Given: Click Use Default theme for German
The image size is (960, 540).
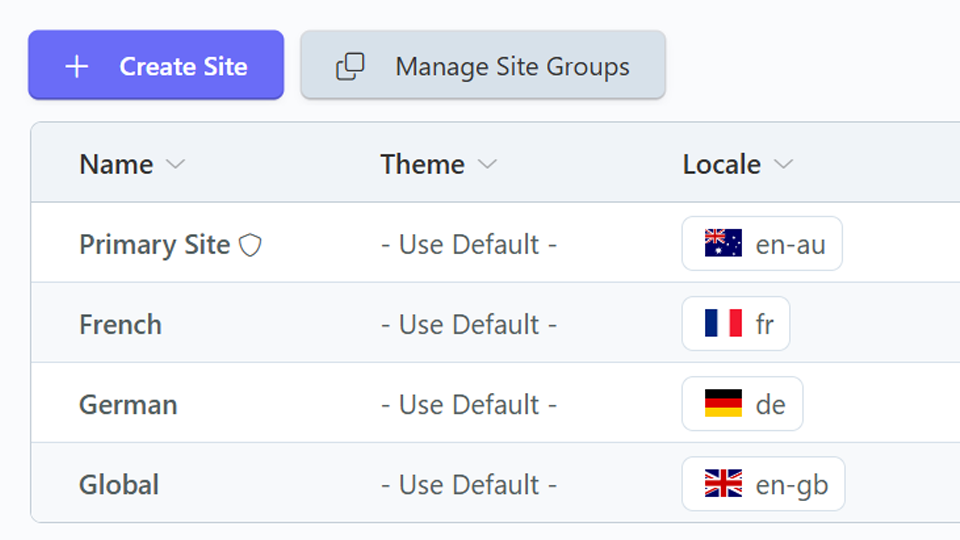Looking at the screenshot, I should click(x=469, y=405).
